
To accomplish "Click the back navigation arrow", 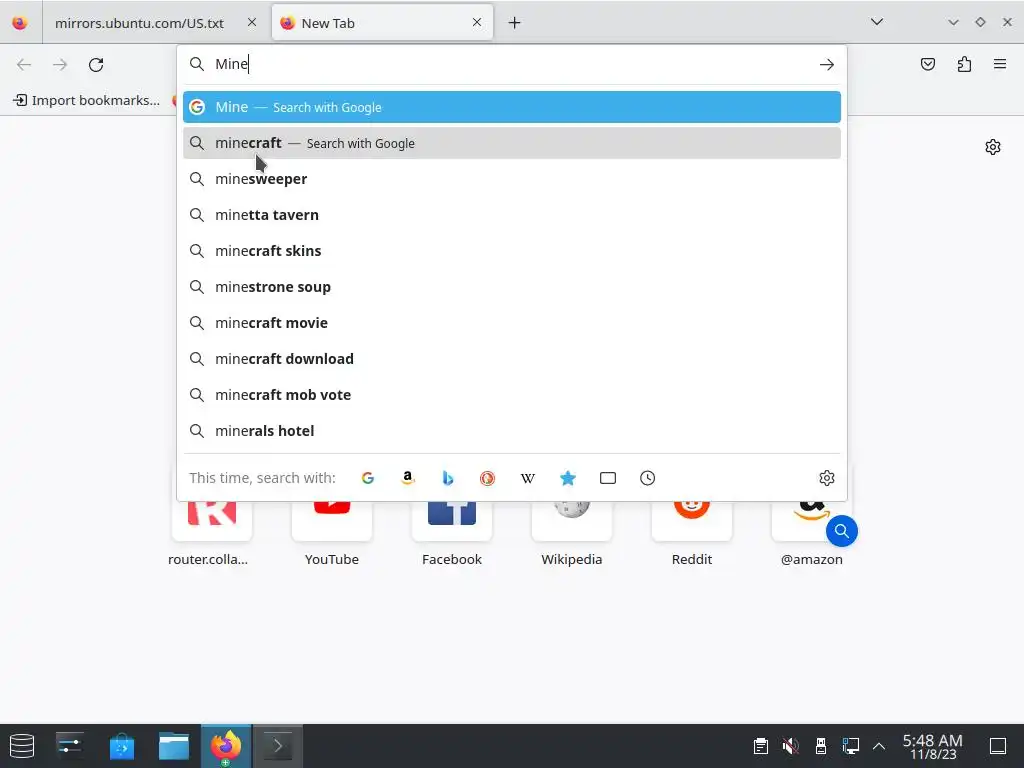I will (x=24, y=65).
